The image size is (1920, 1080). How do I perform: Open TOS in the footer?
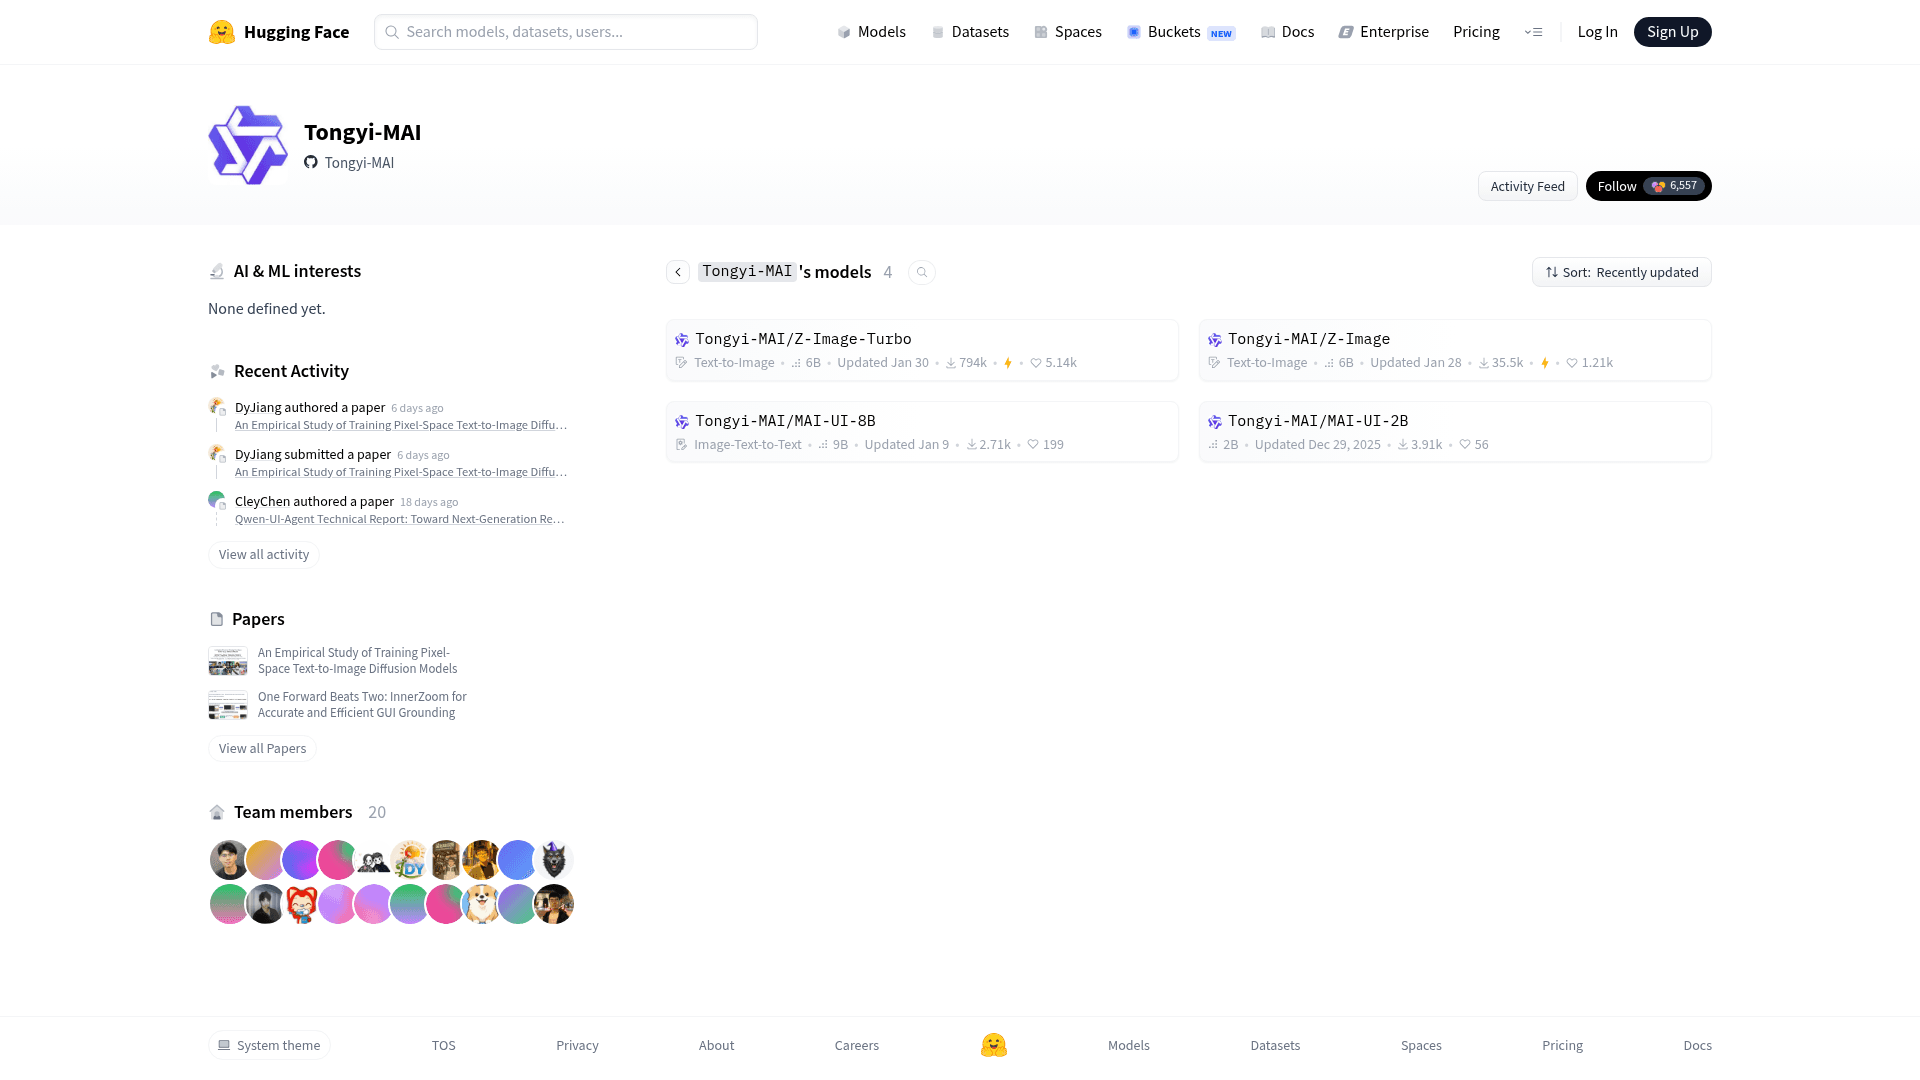coord(444,1045)
